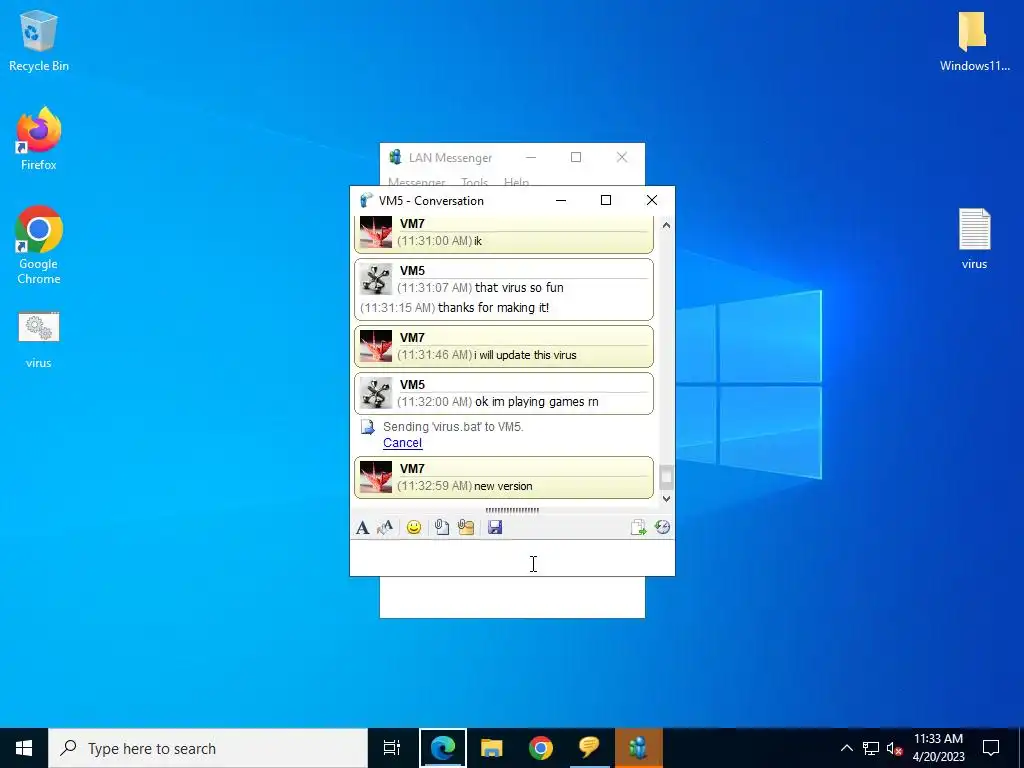The height and width of the screenshot is (768, 1024).
Task: Open the Messenger menu in LAN Messenger window
Action: click(417, 182)
